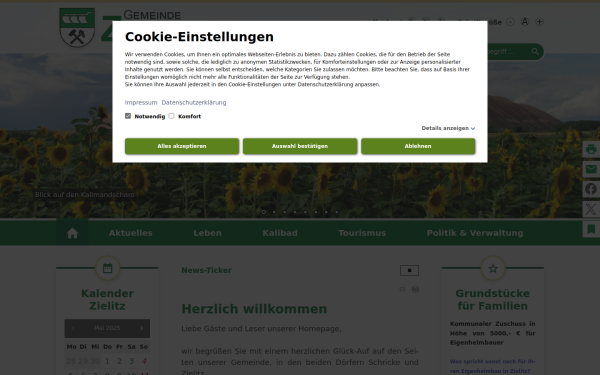Open the Facebook share icon

[x=591, y=189]
